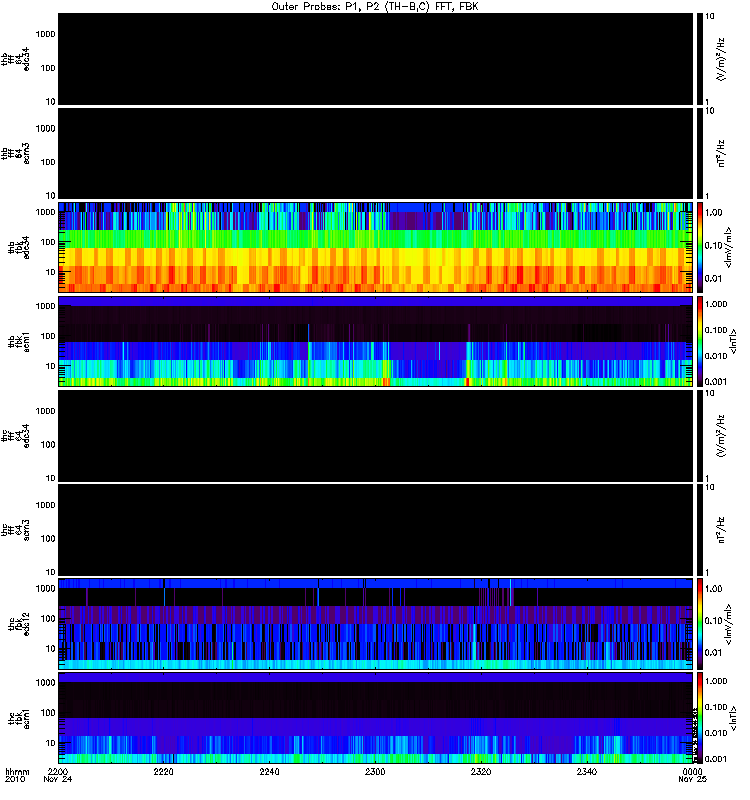
Task: Click the 'Nov 25' date label
Action: [x=692, y=779]
